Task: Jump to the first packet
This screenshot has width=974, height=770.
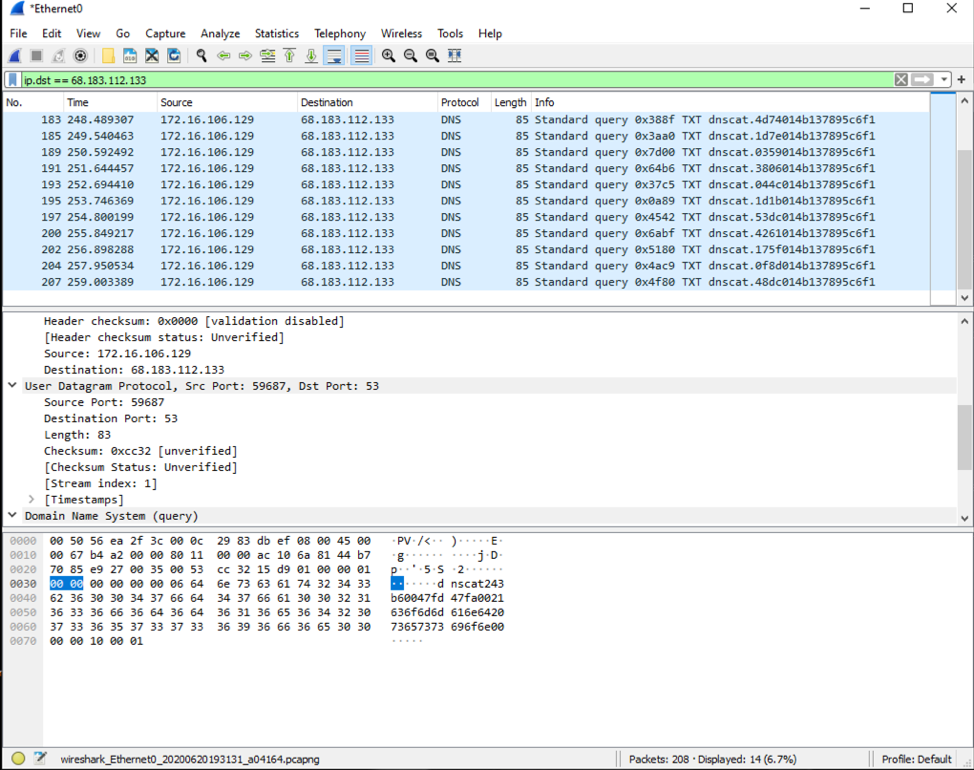Action: point(289,56)
